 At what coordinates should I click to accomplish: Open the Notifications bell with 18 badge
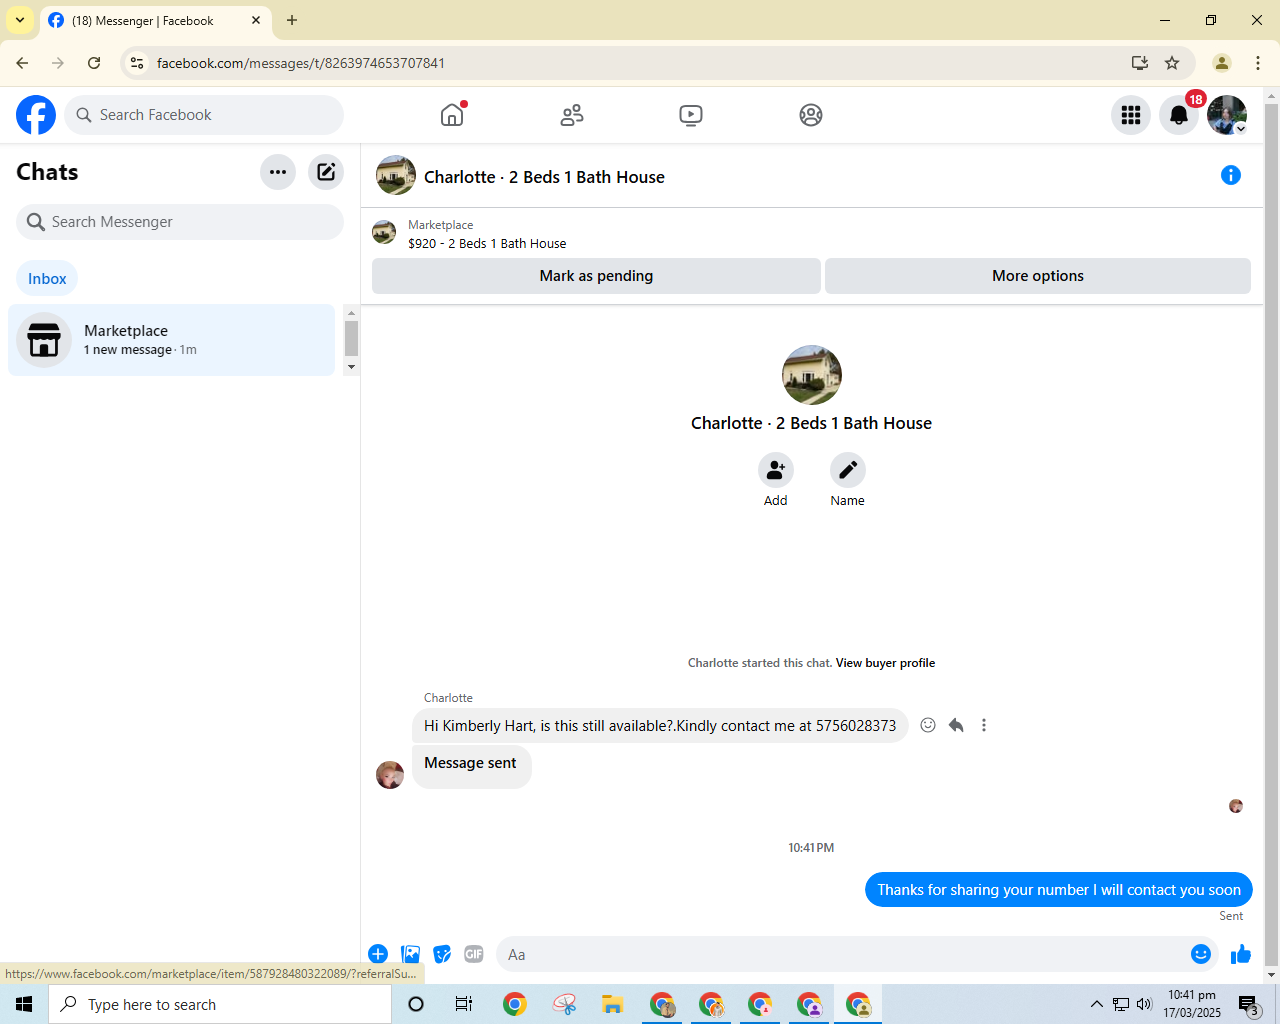point(1179,115)
